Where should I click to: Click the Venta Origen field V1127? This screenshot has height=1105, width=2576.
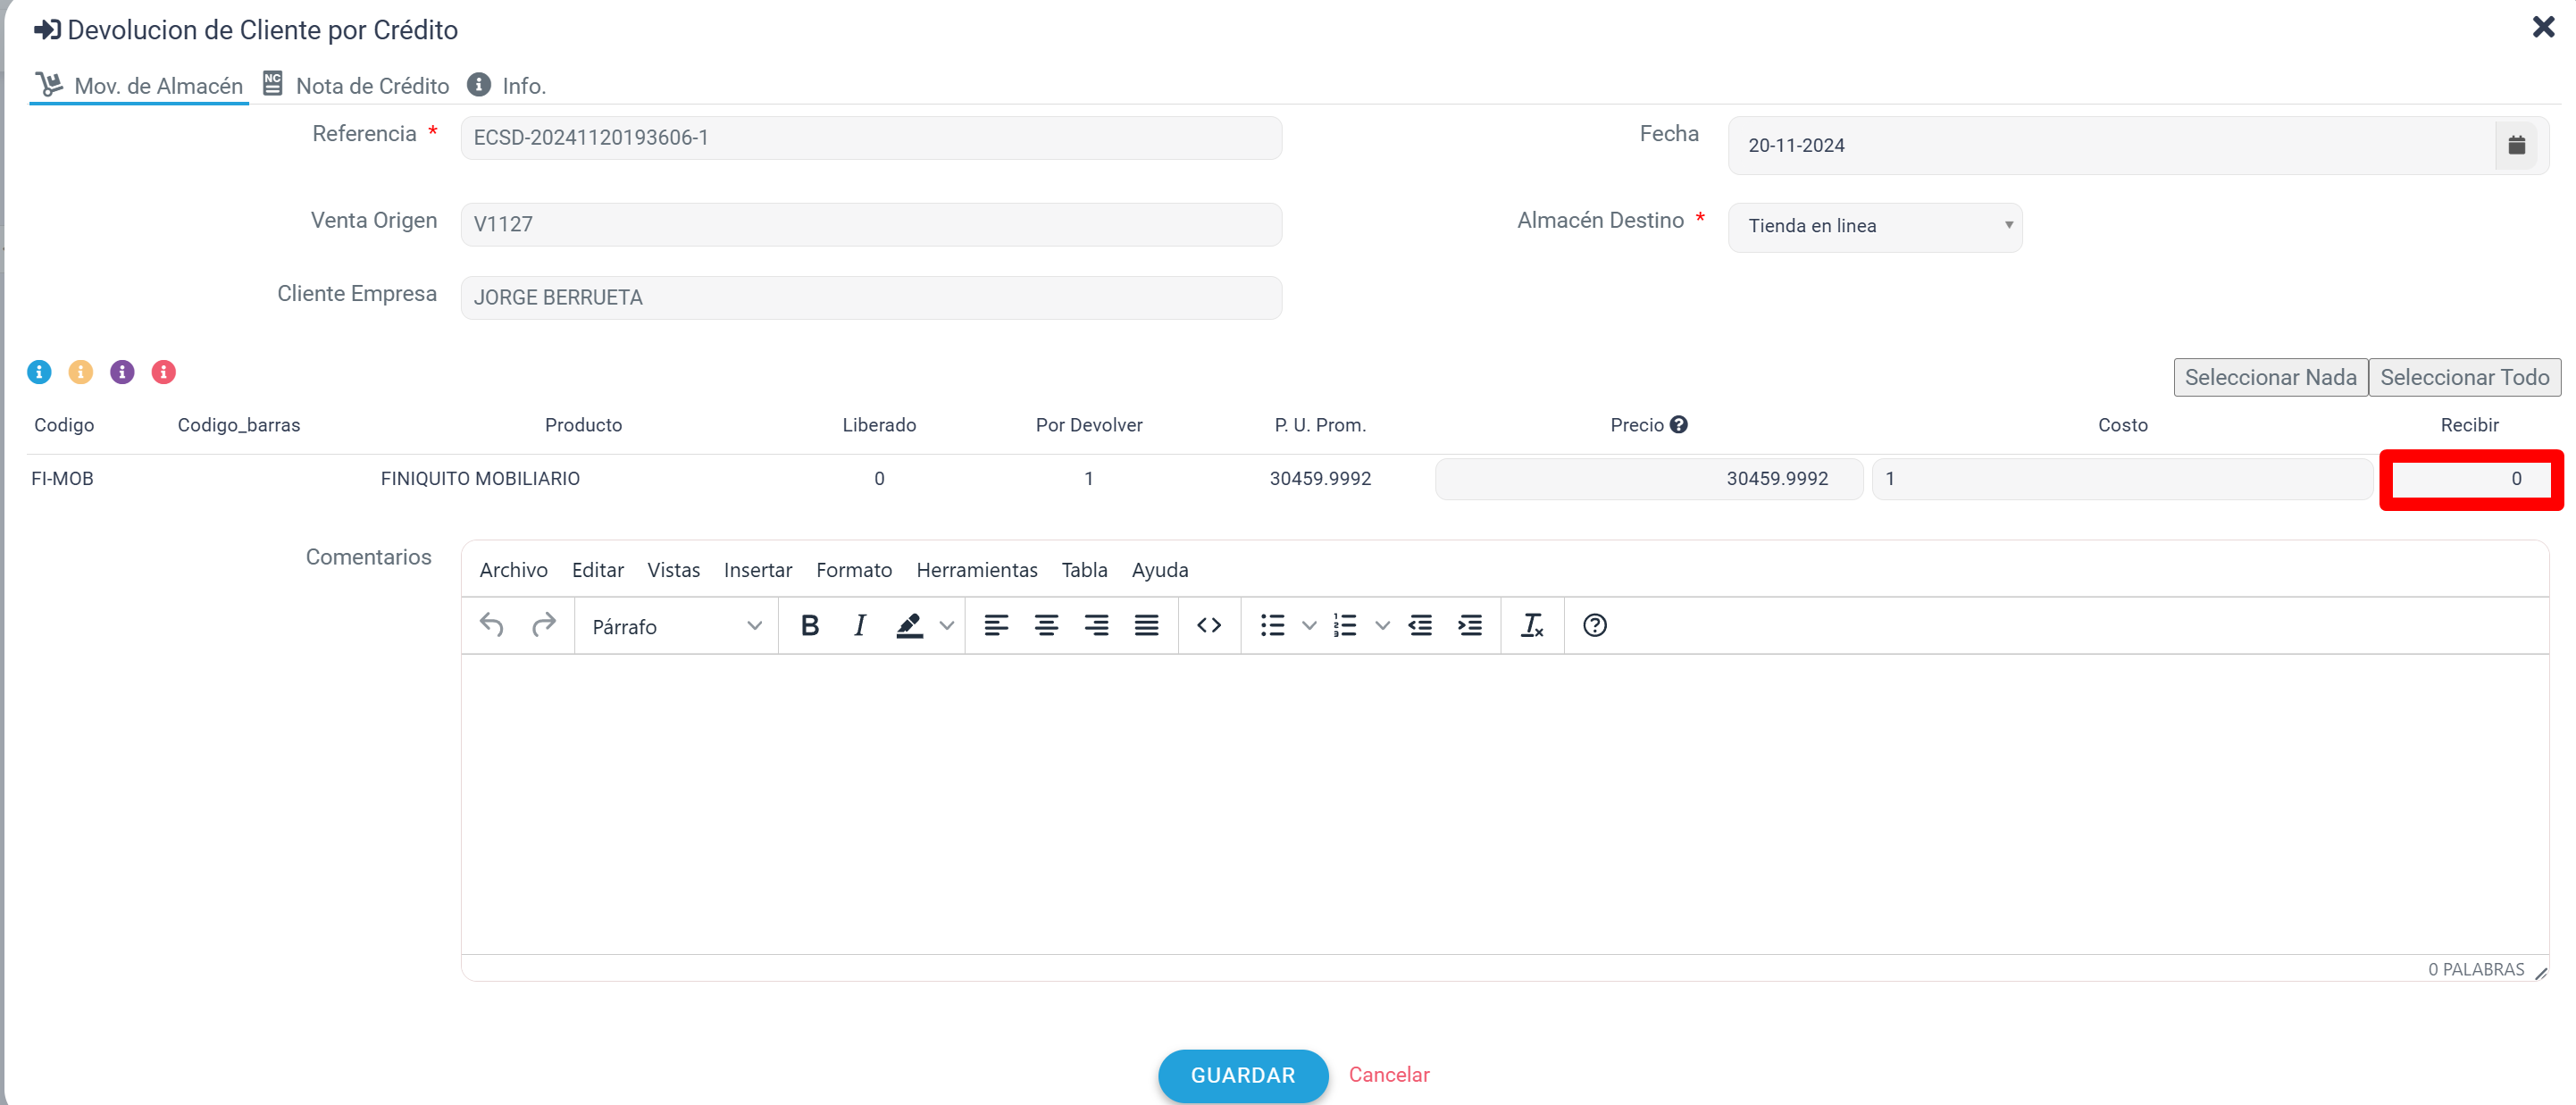[x=871, y=224]
